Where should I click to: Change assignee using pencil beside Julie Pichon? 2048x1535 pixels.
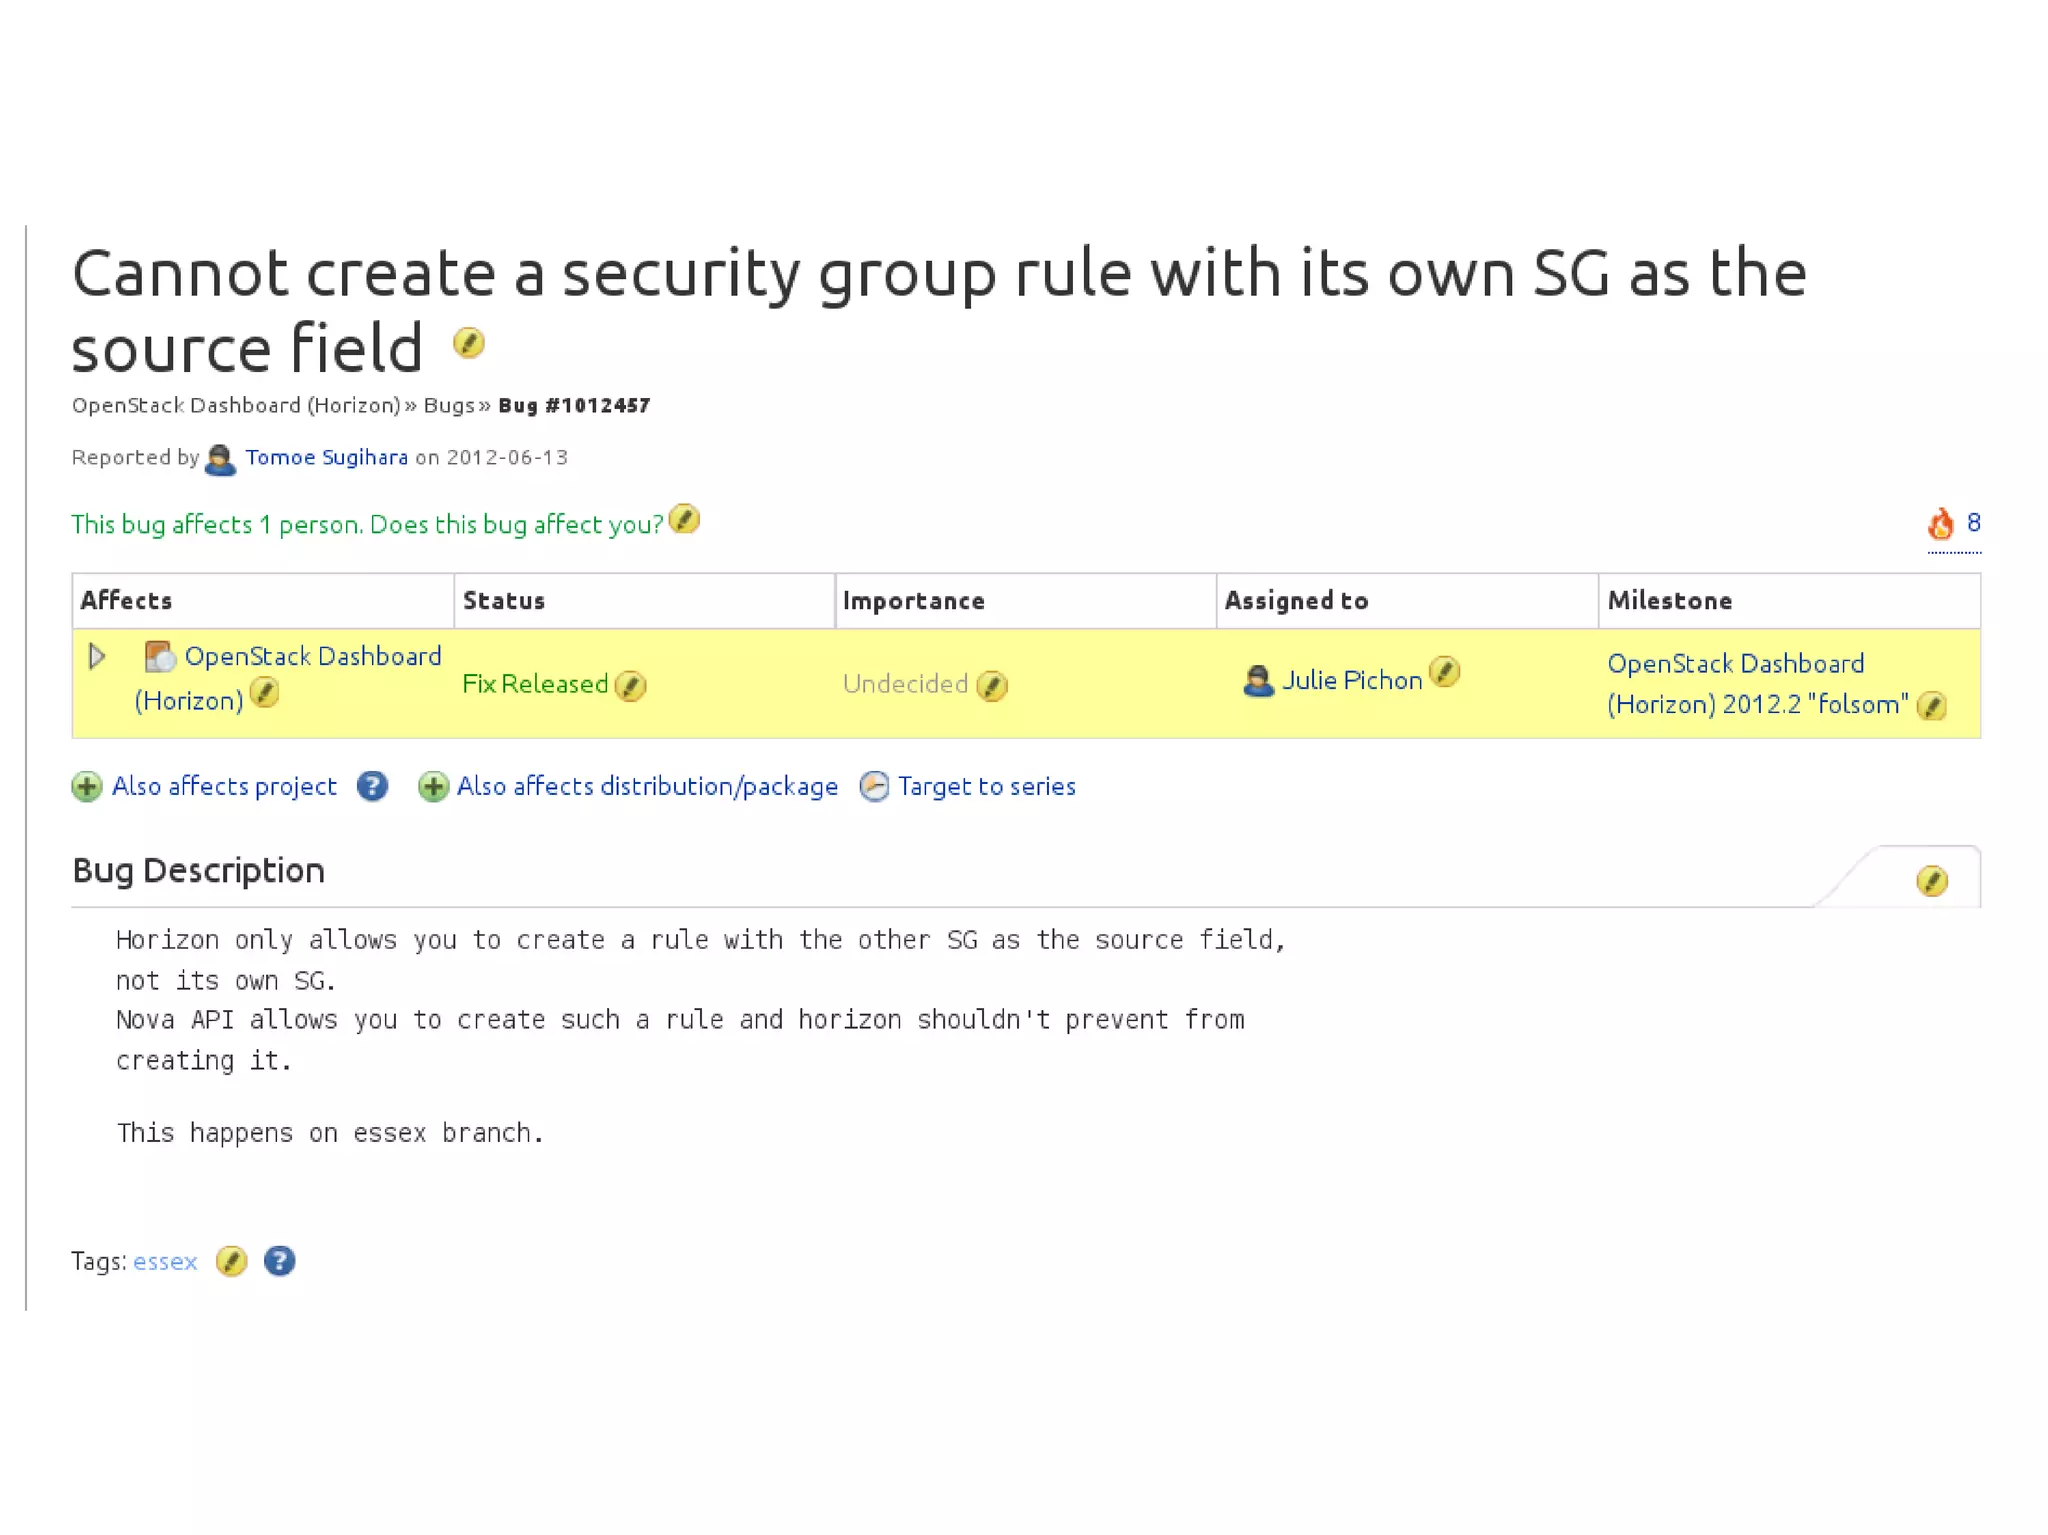click(x=1444, y=671)
